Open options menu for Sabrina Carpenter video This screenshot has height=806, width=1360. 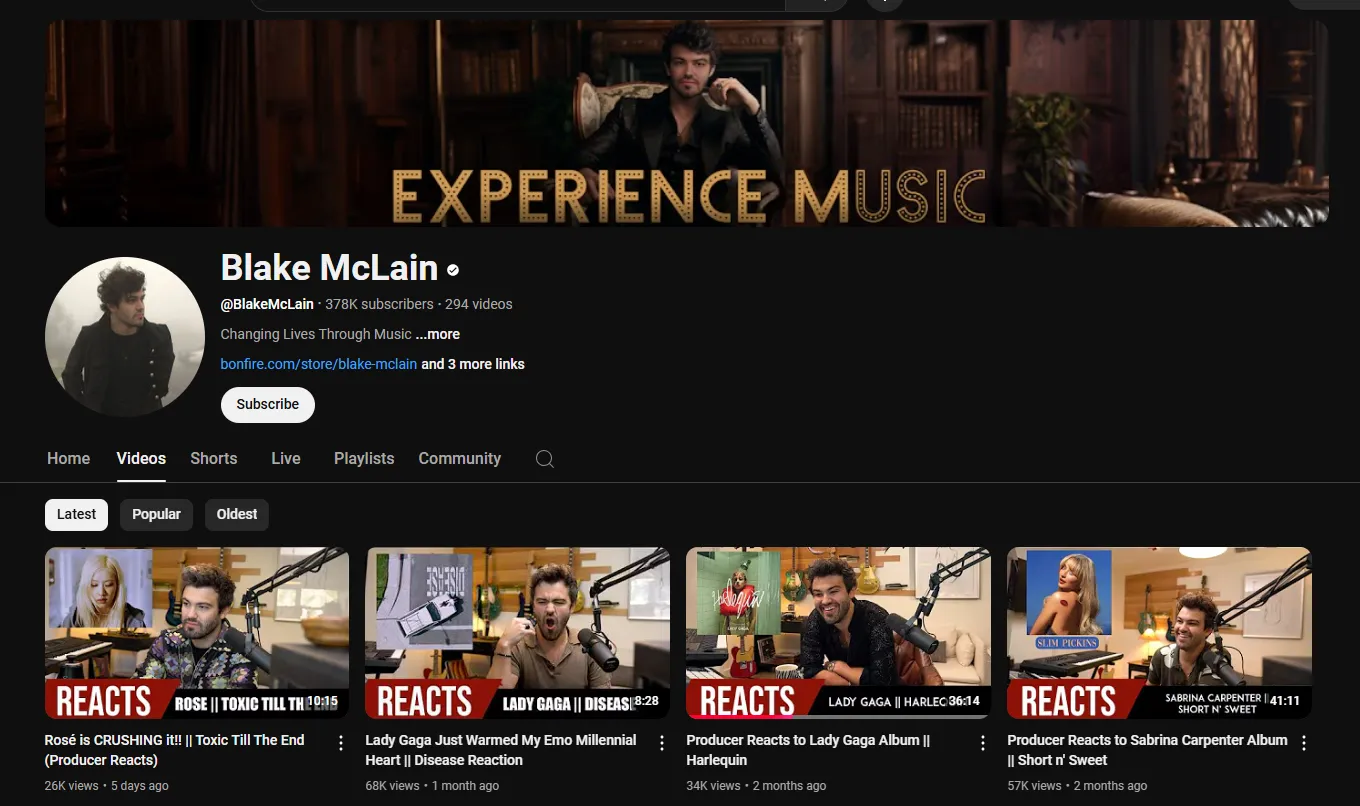(1304, 743)
